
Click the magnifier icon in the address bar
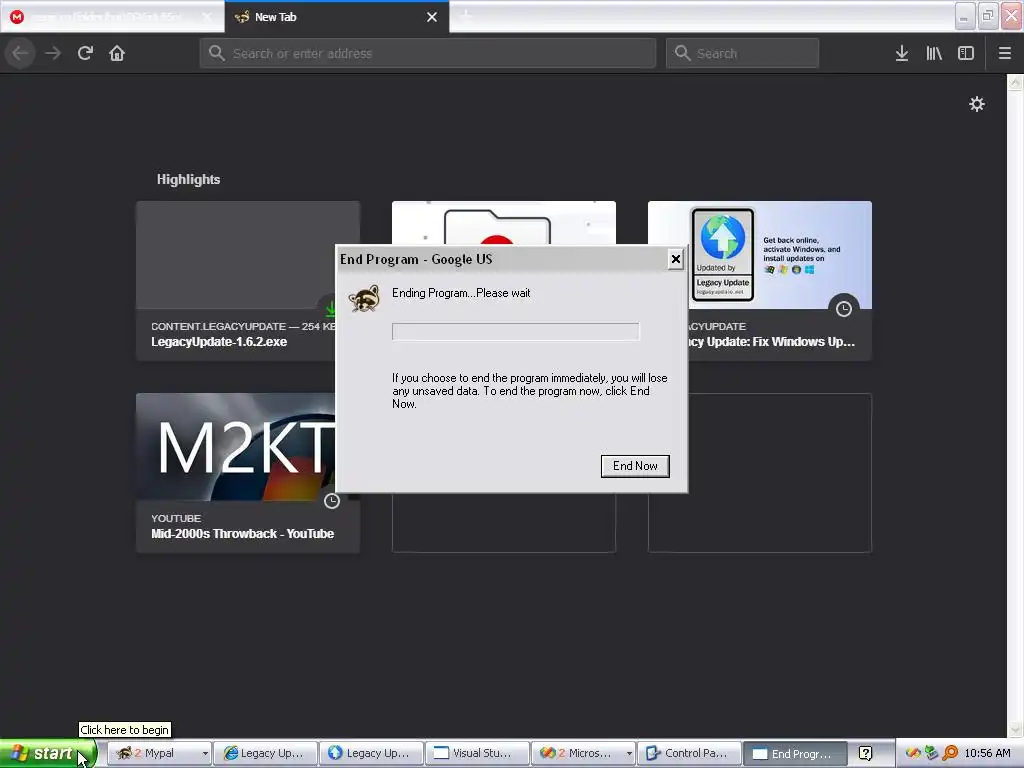(x=217, y=53)
